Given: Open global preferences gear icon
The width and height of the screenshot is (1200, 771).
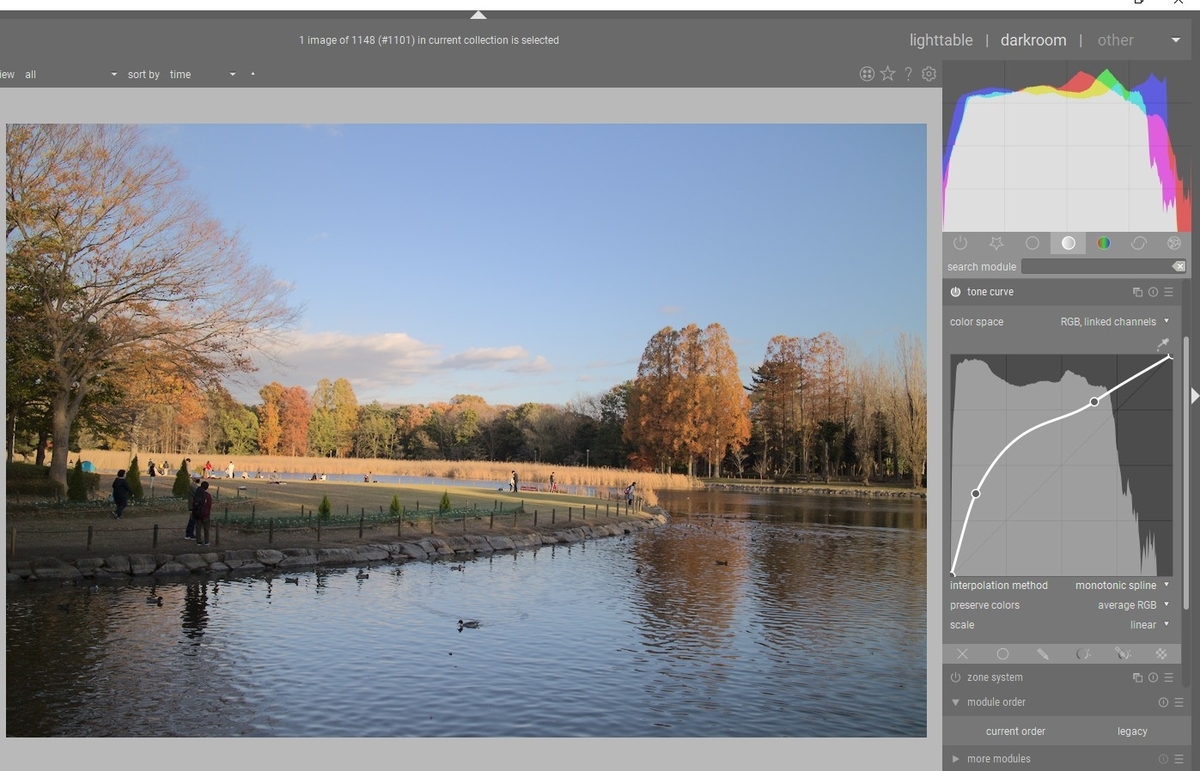Looking at the screenshot, I should tap(929, 74).
